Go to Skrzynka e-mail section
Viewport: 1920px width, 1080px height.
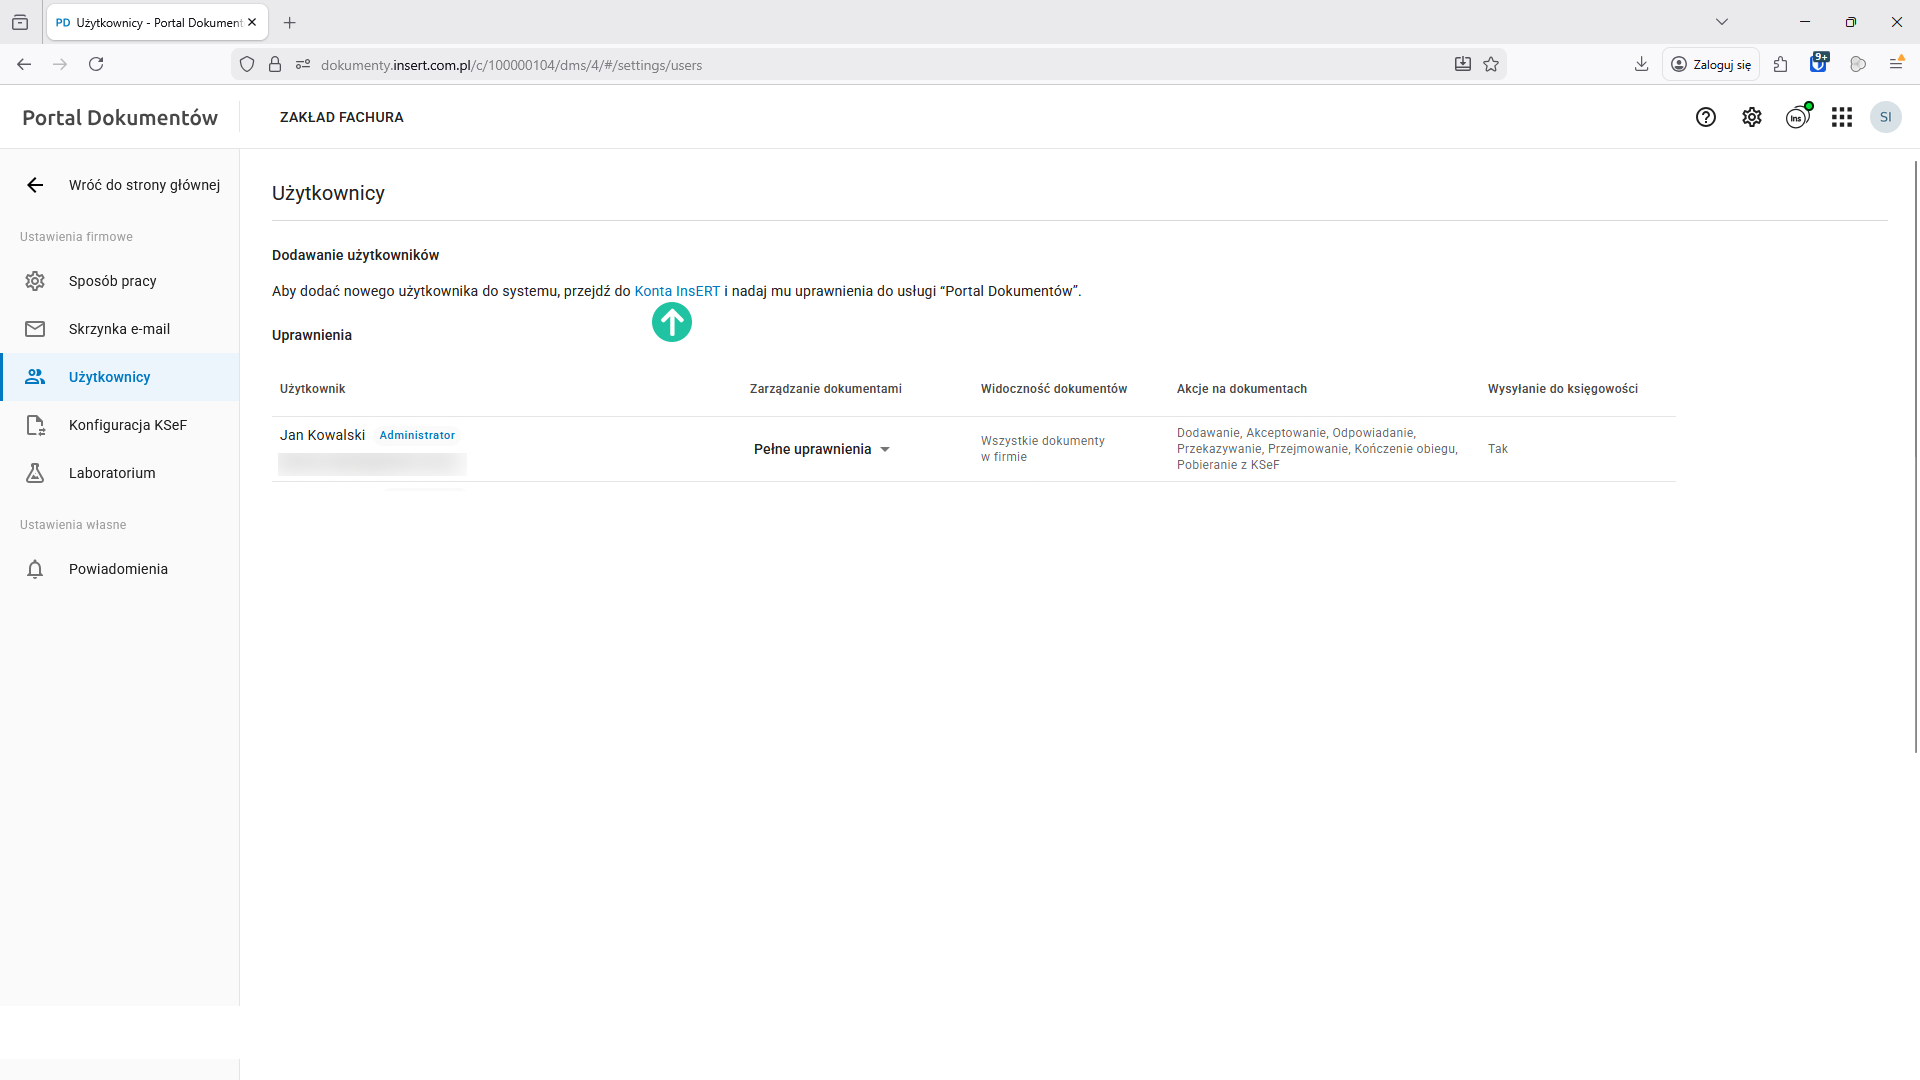pyautogui.click(x=119, y=329)
